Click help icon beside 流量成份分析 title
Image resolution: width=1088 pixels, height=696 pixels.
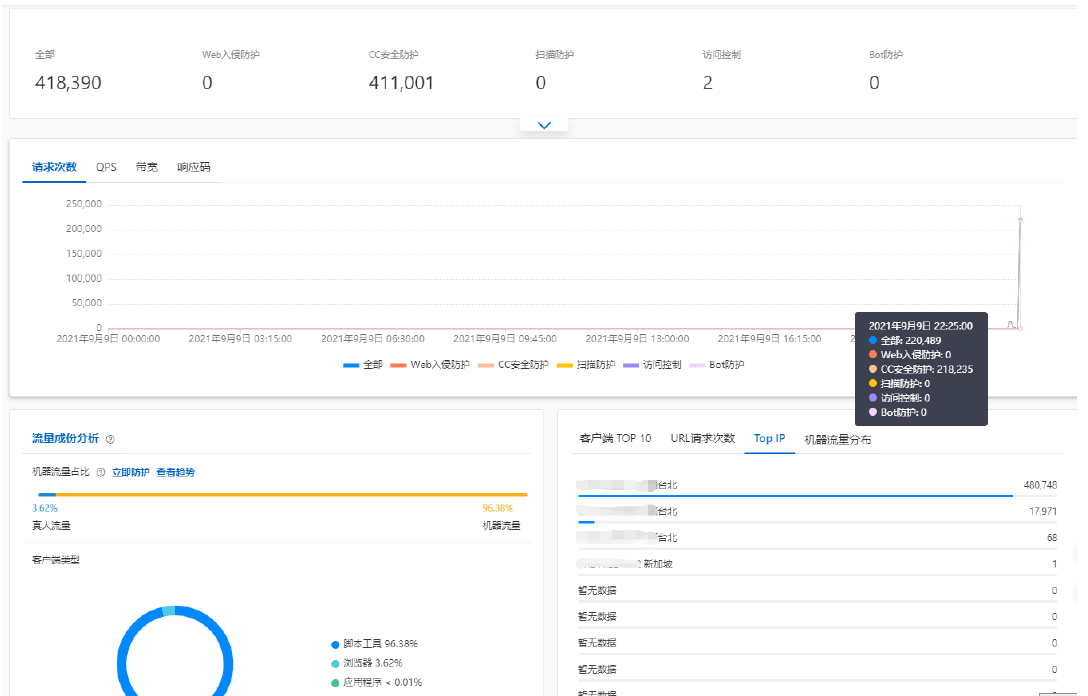[110, 439]
